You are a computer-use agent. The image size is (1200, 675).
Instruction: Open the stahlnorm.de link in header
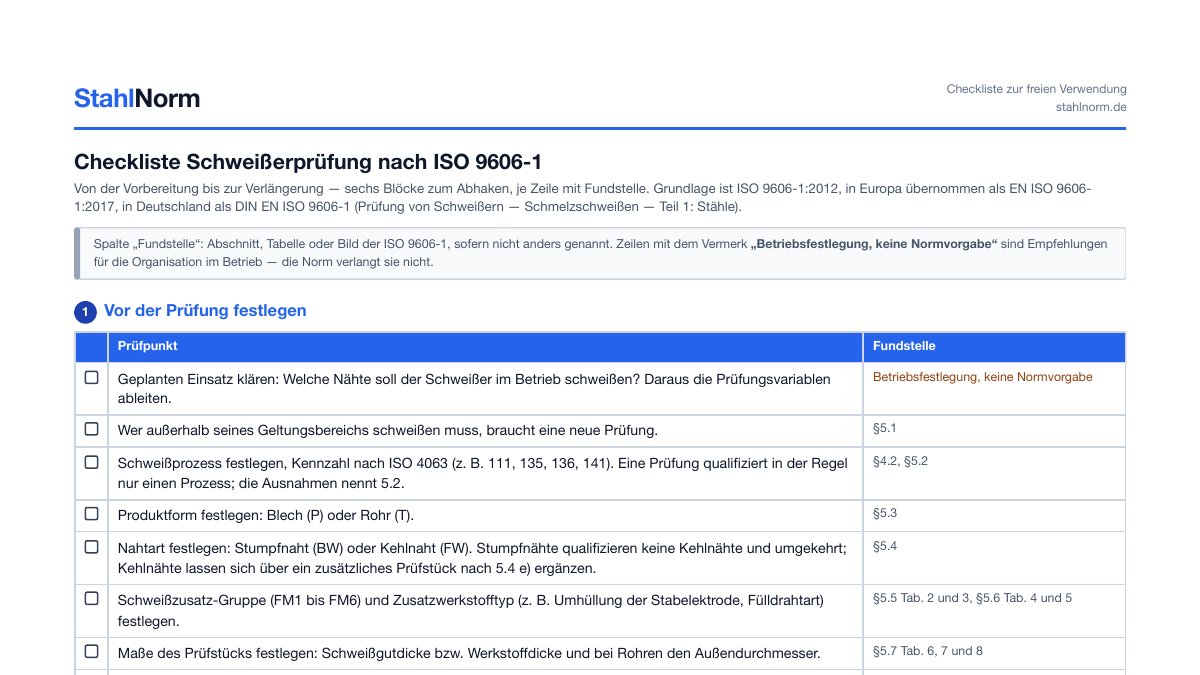pos(1091,107)
